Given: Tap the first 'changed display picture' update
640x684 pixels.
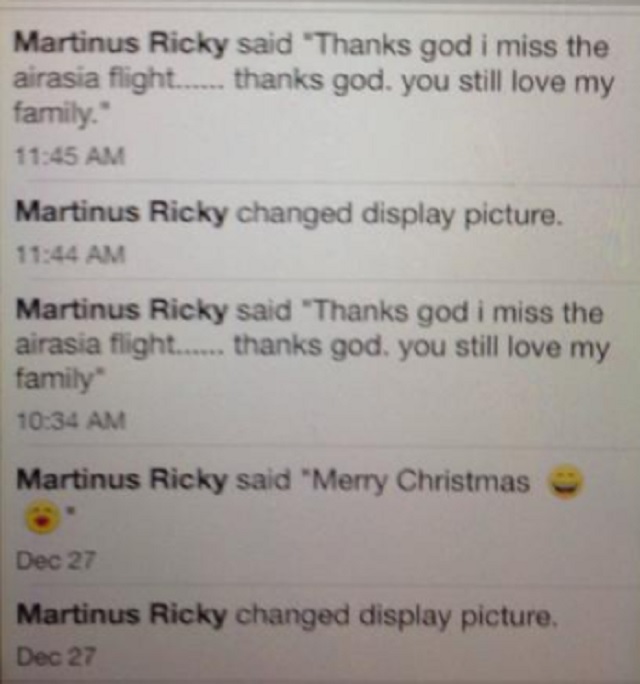Looking at the screenshot, I should pos(397,215).
